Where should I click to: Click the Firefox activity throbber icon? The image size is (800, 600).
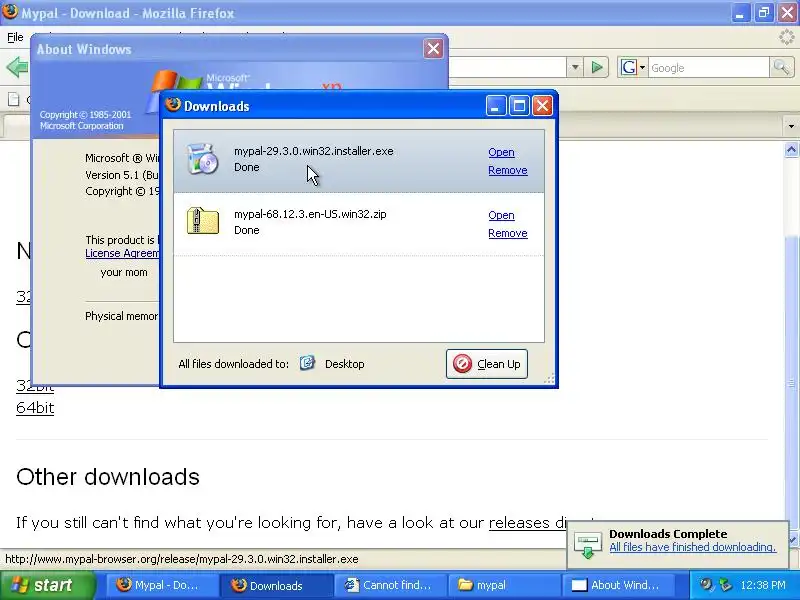pos(787,37)
